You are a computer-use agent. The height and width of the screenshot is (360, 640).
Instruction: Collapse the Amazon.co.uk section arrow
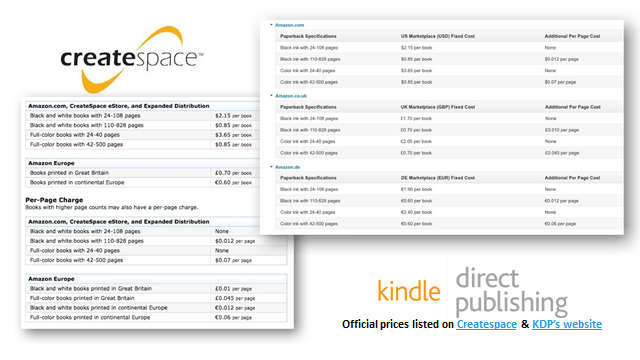271,96
